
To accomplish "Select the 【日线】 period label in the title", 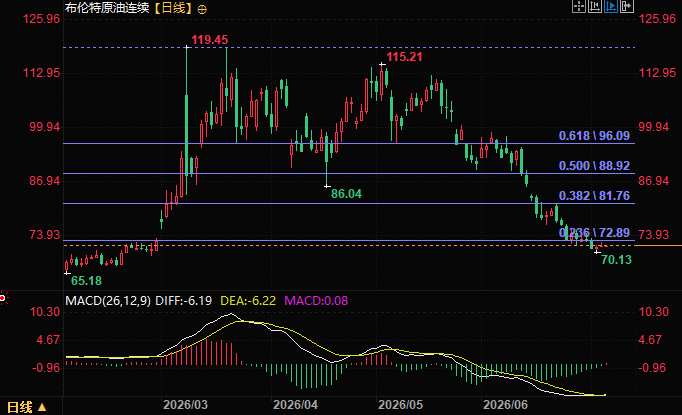I will pyautogui.click(x=174, y=8).
